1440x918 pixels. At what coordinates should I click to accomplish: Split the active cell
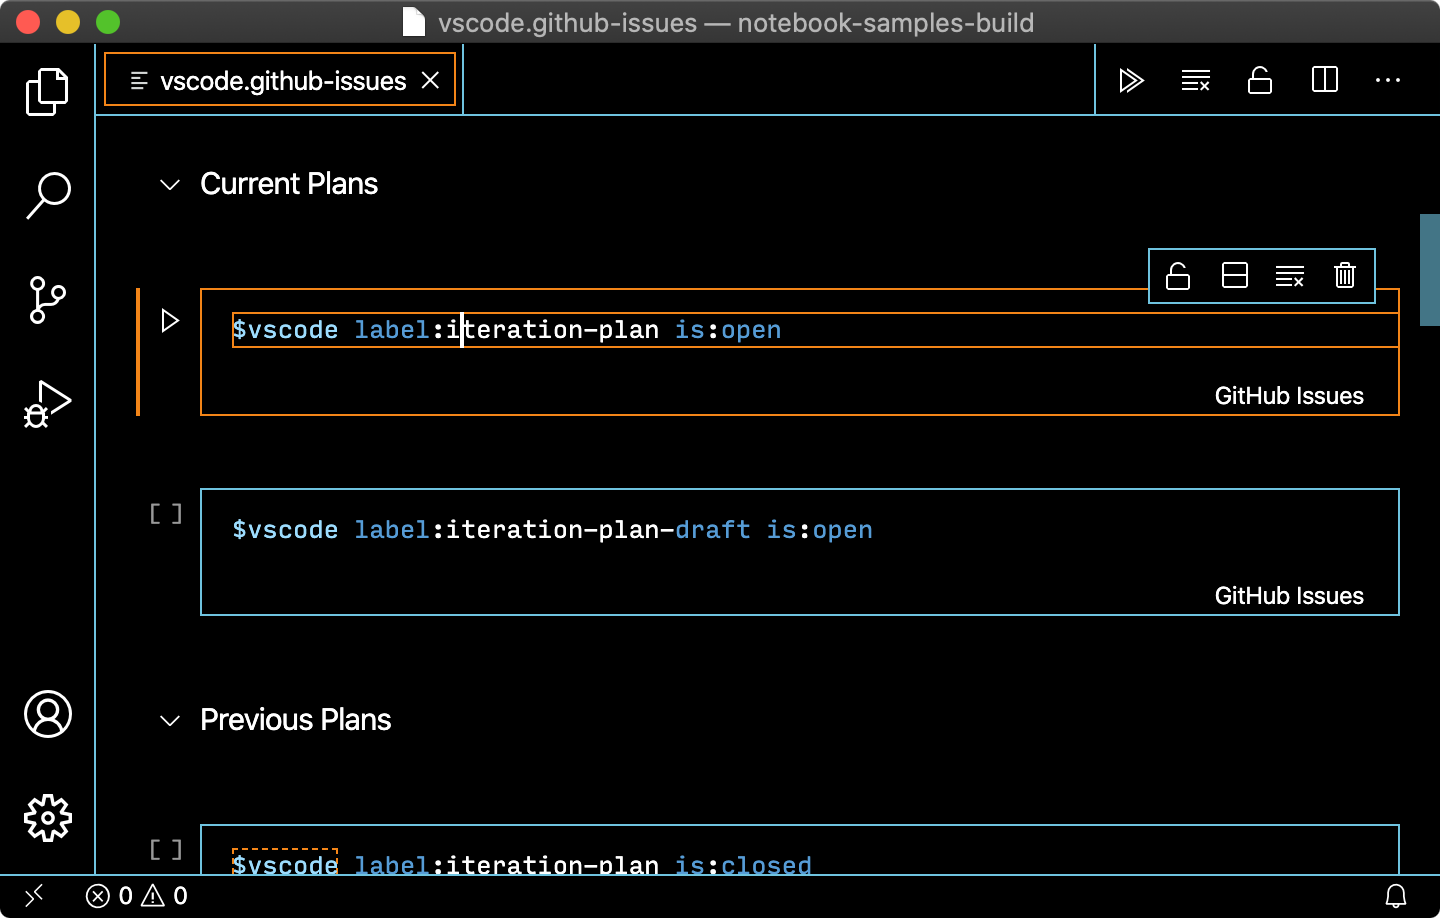(x=1234, y=275)
